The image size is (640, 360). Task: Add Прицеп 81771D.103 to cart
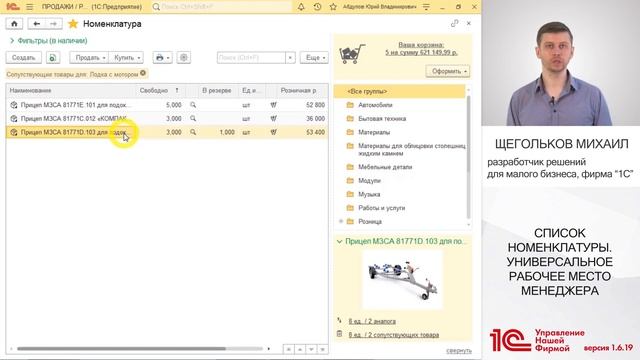[273, 132]
